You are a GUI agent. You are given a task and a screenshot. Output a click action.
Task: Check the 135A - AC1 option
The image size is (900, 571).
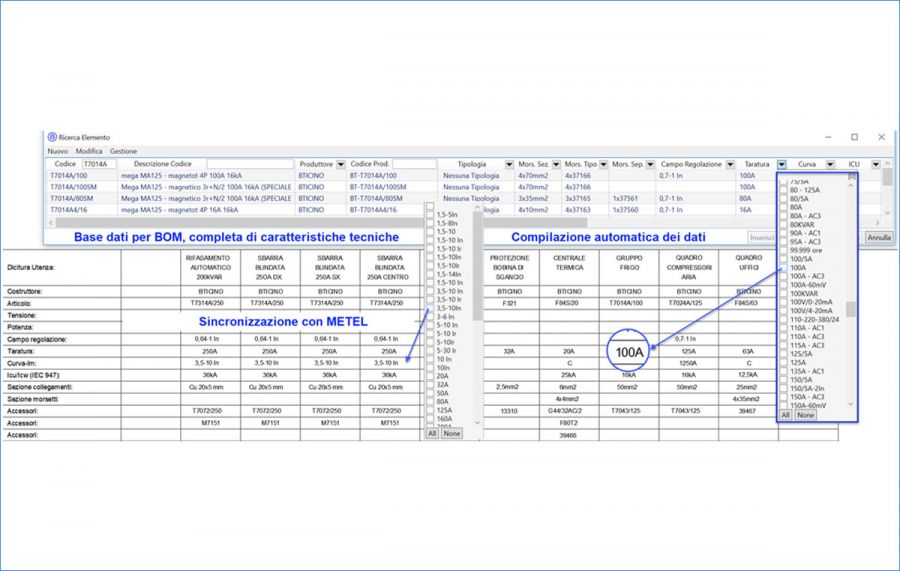pyautogui.click(x=783, y=371)
